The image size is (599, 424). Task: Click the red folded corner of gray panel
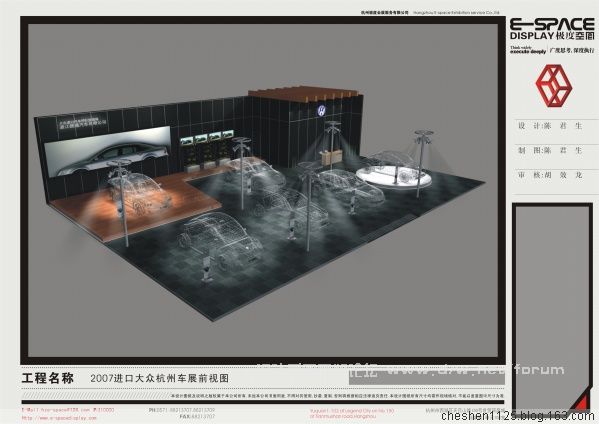pyautogui.click(x=582, y=403)
